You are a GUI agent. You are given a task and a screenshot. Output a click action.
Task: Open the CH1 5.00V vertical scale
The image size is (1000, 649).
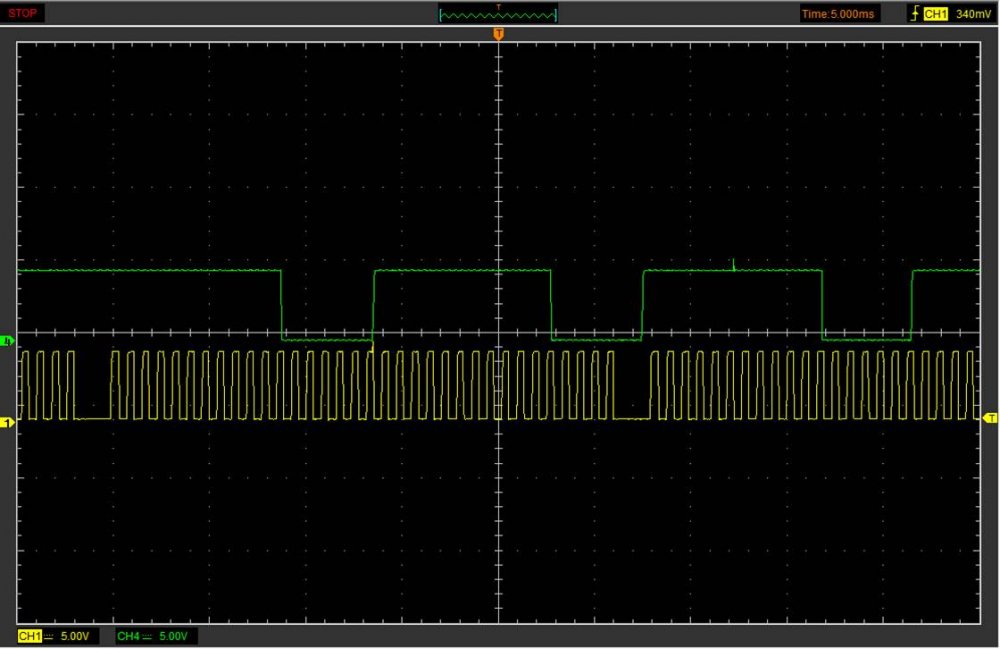coord(73,636)
